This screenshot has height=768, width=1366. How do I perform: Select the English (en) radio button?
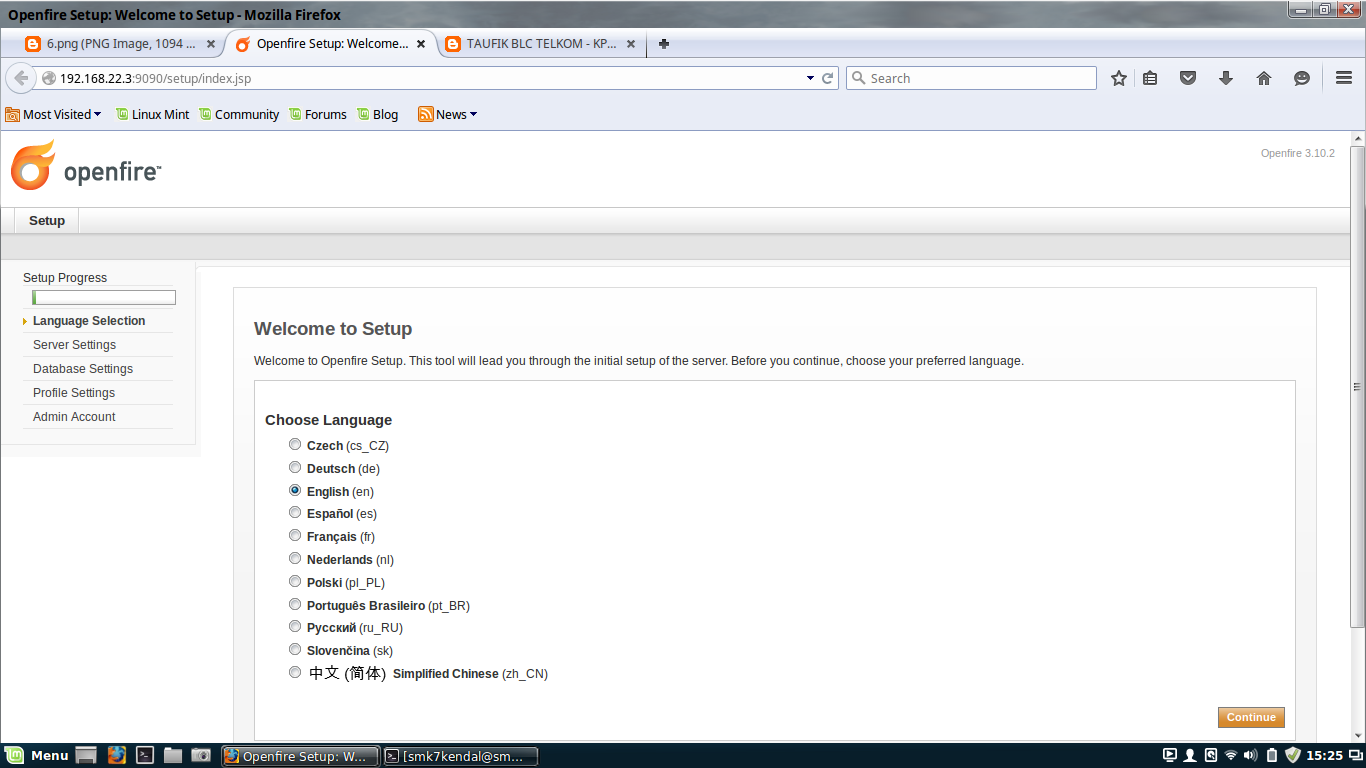coord(295,490)
